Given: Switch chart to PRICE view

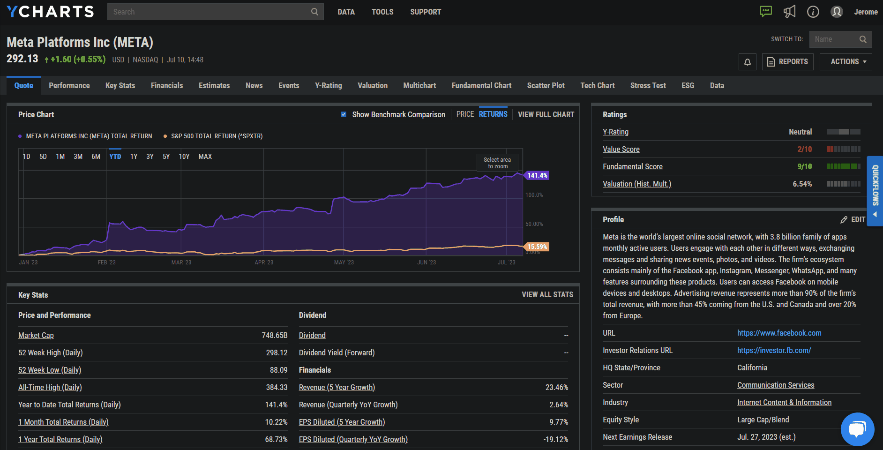Looking at the screenshot, I should [465, 114].
